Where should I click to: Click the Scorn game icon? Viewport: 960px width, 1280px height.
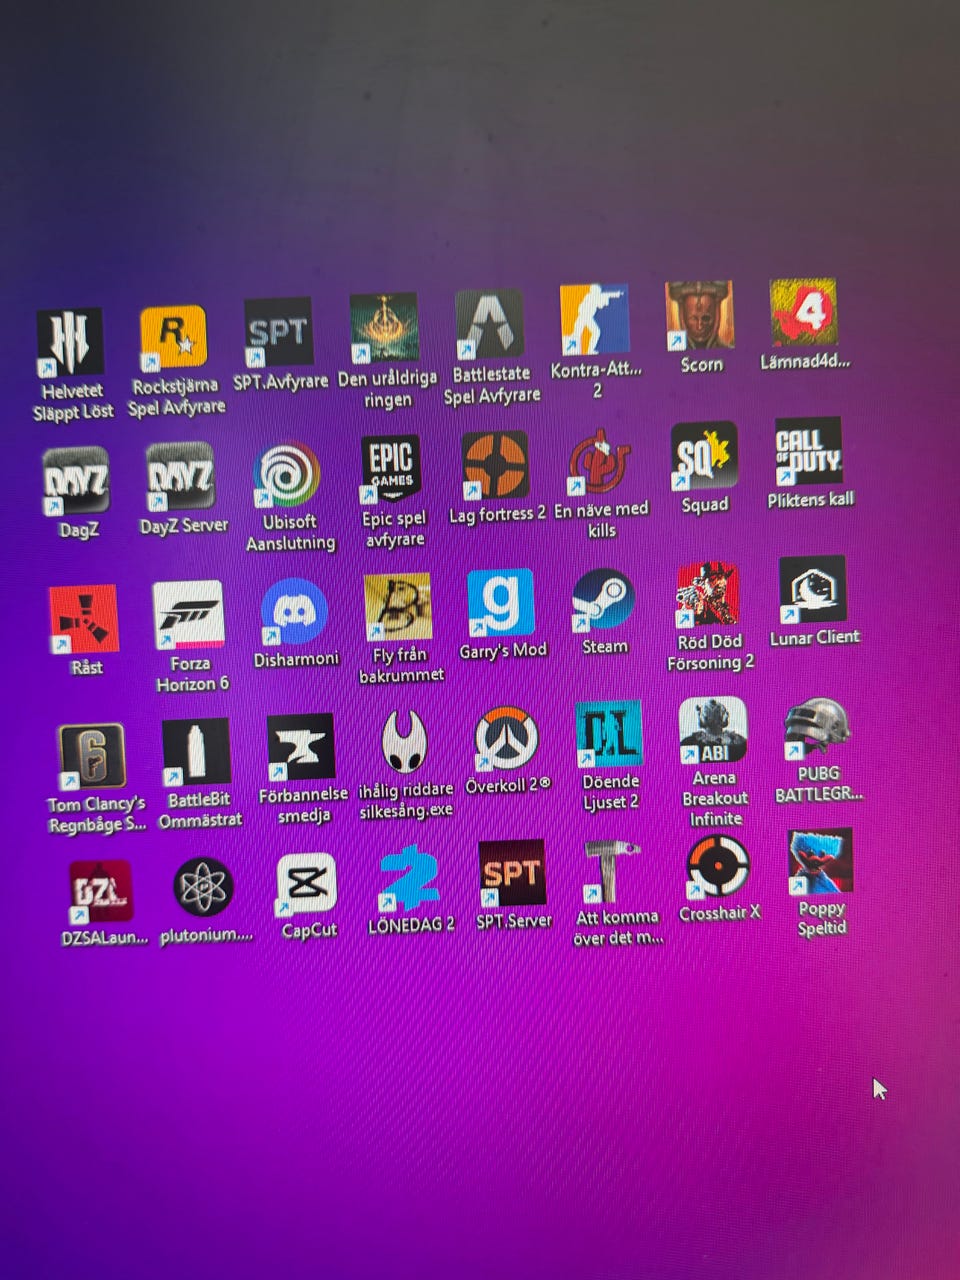699,315
